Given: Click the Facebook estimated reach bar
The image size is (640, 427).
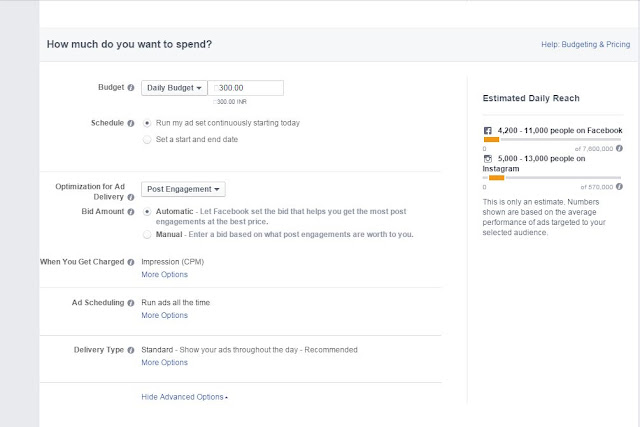Looking at the screenshot, I should coord(550,140).
